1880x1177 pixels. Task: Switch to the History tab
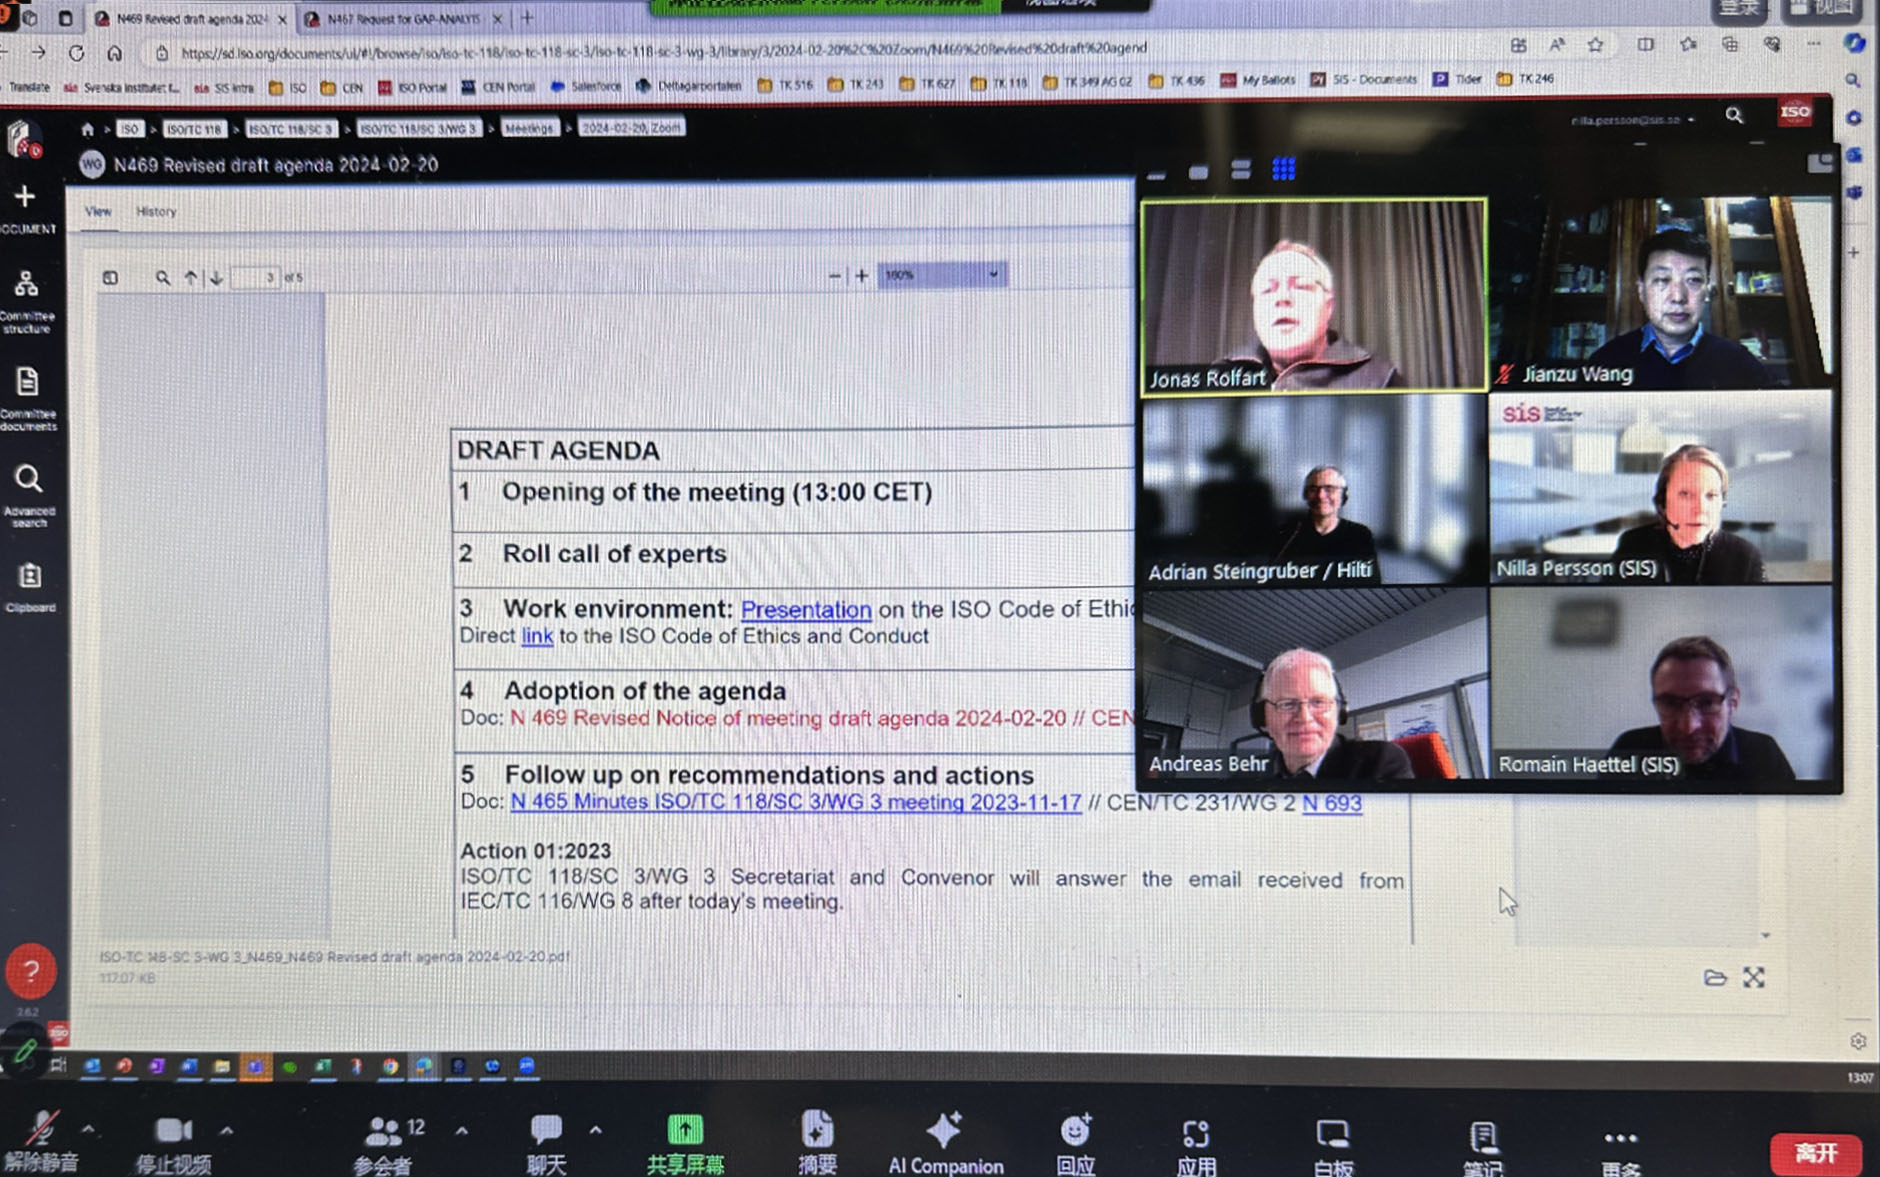(156, 212)
